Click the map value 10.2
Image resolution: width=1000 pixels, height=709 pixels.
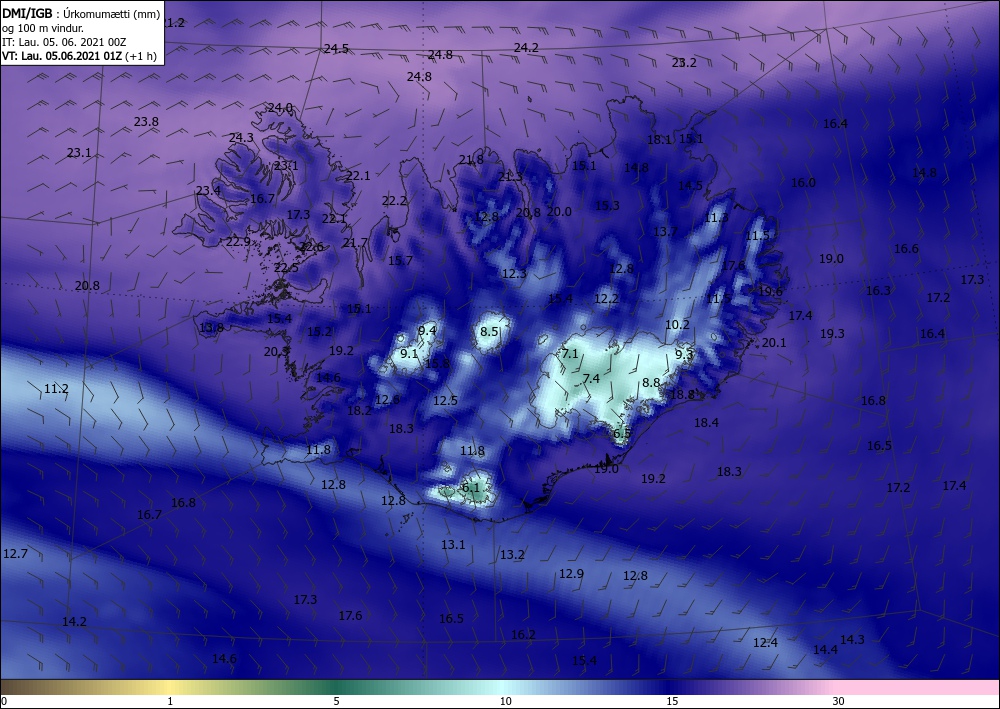pyautogui.click(x=677, y=324)
